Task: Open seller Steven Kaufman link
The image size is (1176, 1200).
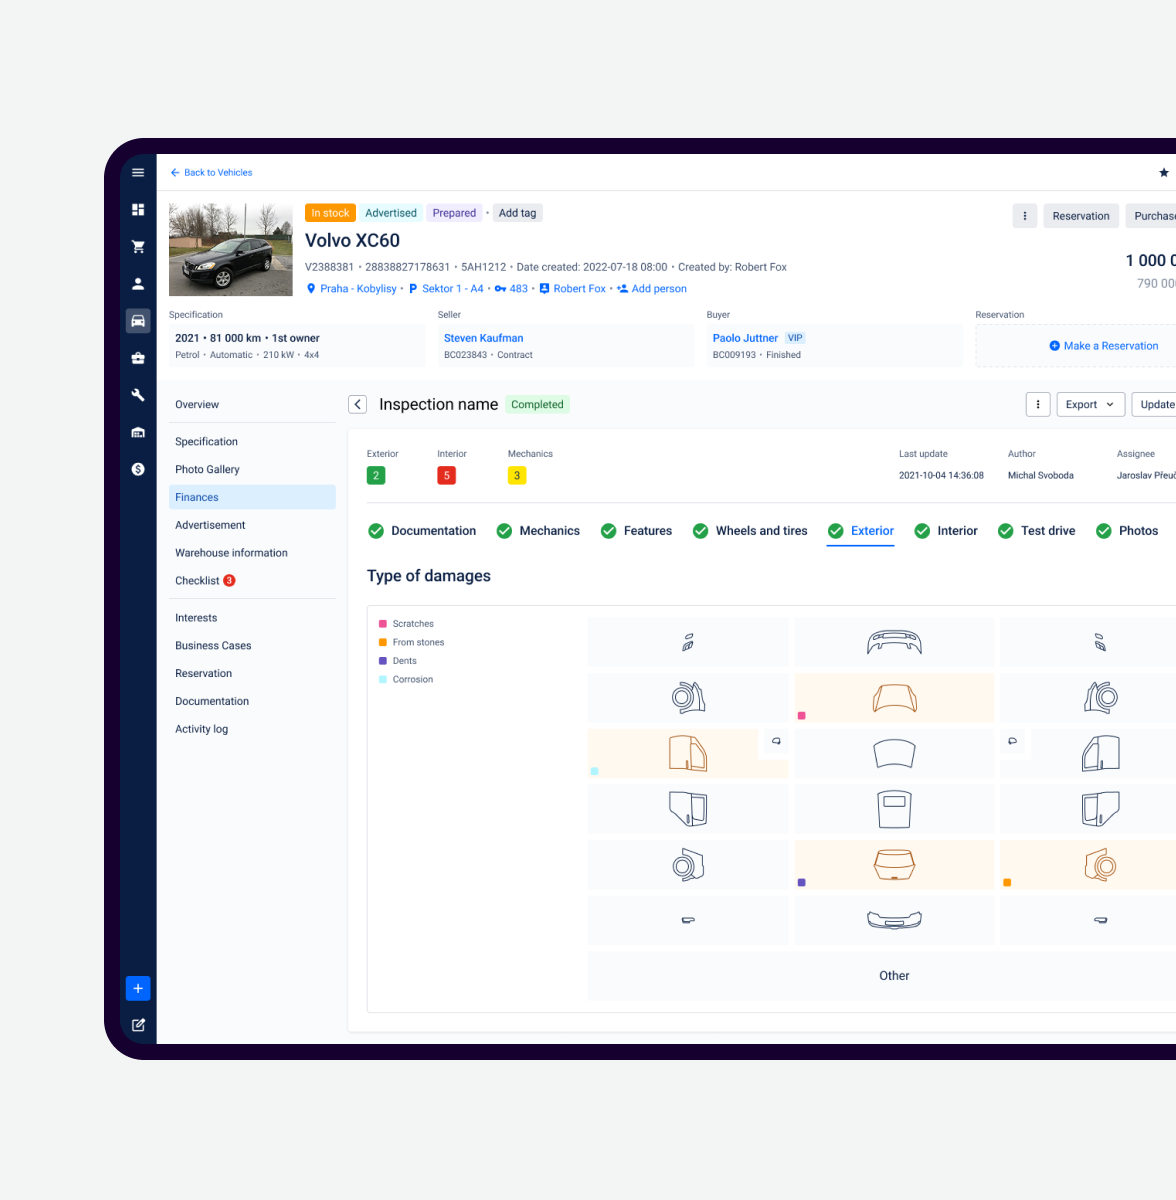Action: click(484, 338)
